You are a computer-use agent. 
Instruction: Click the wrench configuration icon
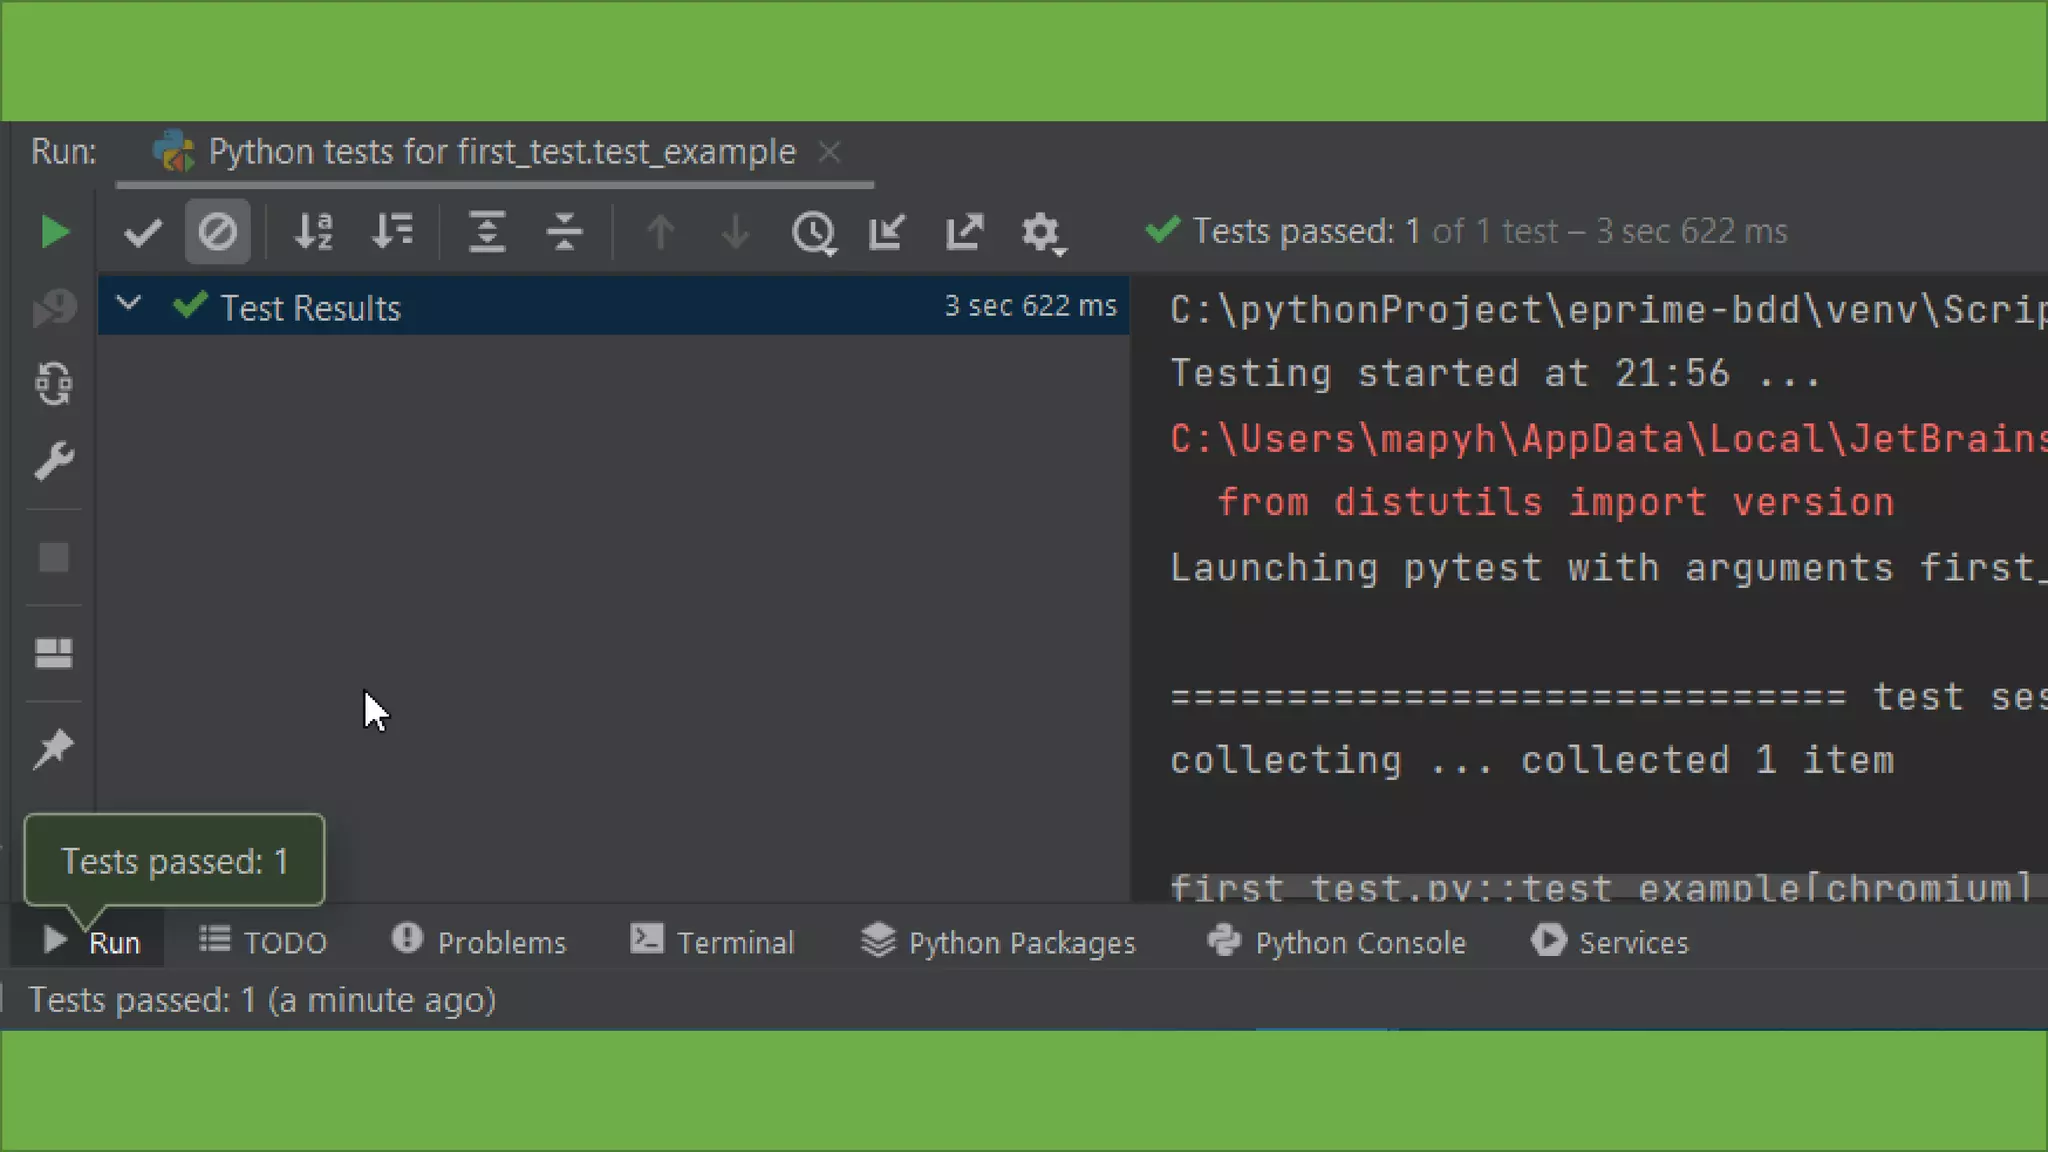click(54, 461)
